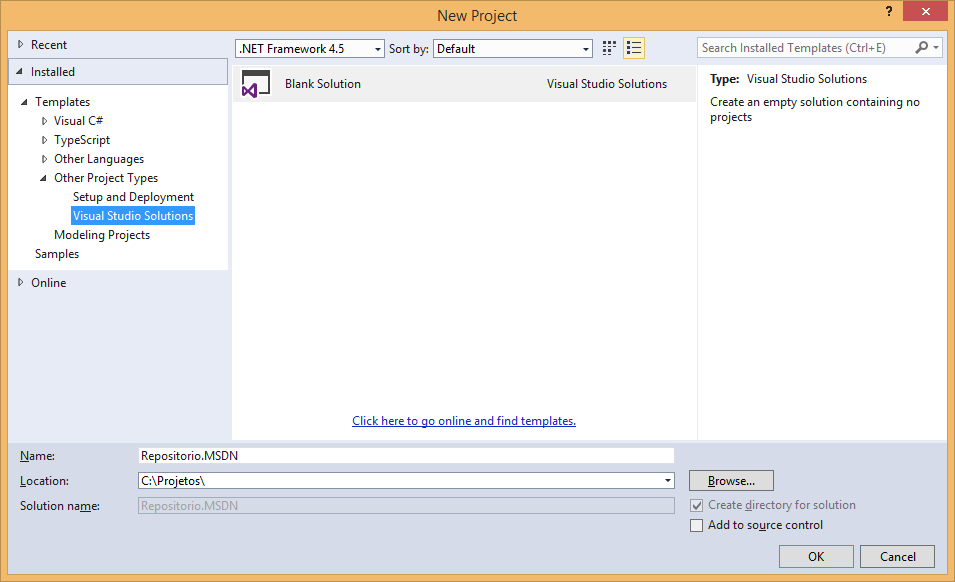This screenshot has height=582, width=955.
Task: Confirm with the OK button
Action: (816, 556)
